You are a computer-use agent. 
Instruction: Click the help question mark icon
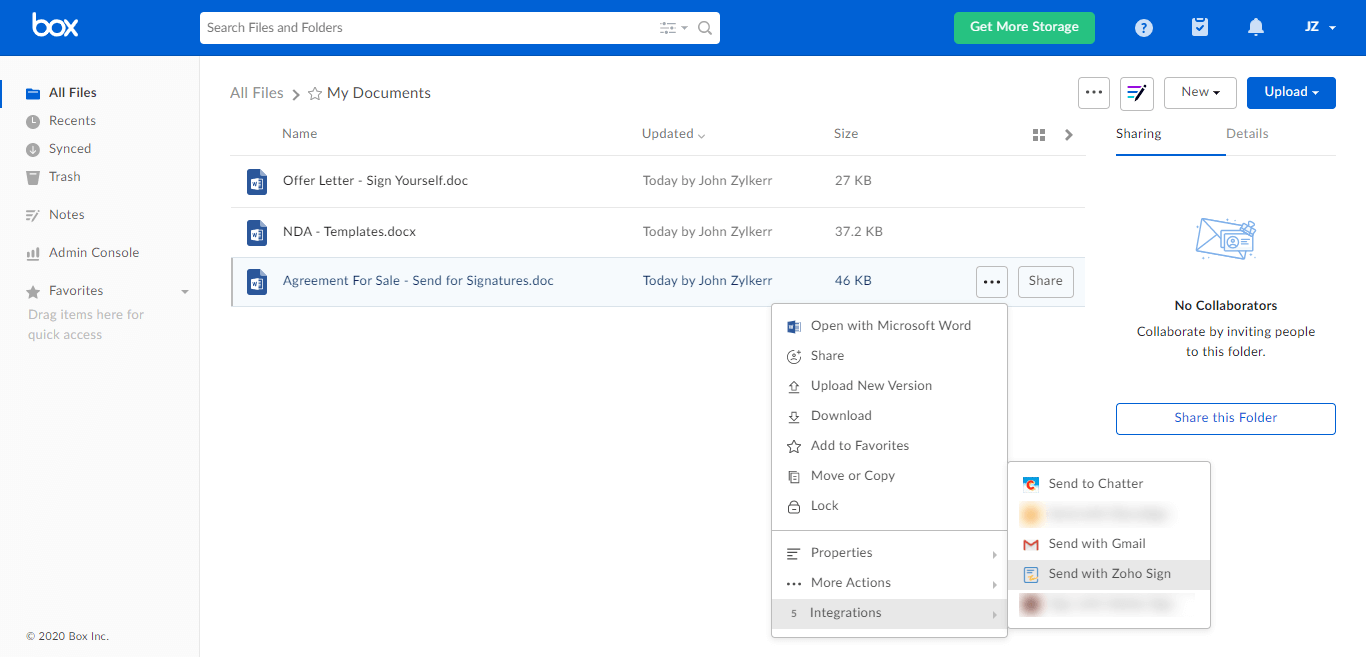point(1143,27)
